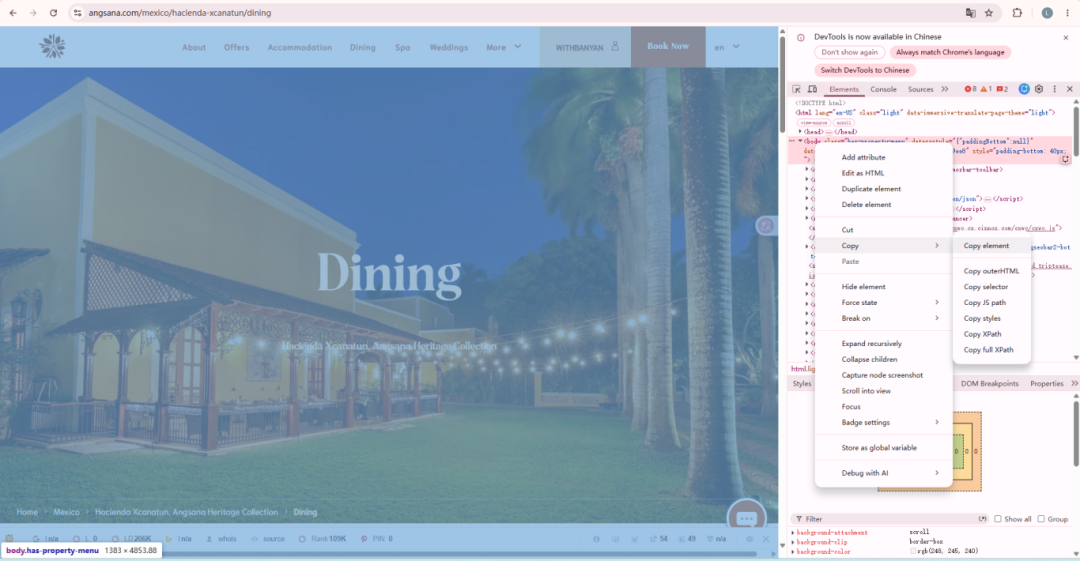1080x561 pixels.
Task: Click the SEO bar settings gear icon
Action: coord(749,539)
